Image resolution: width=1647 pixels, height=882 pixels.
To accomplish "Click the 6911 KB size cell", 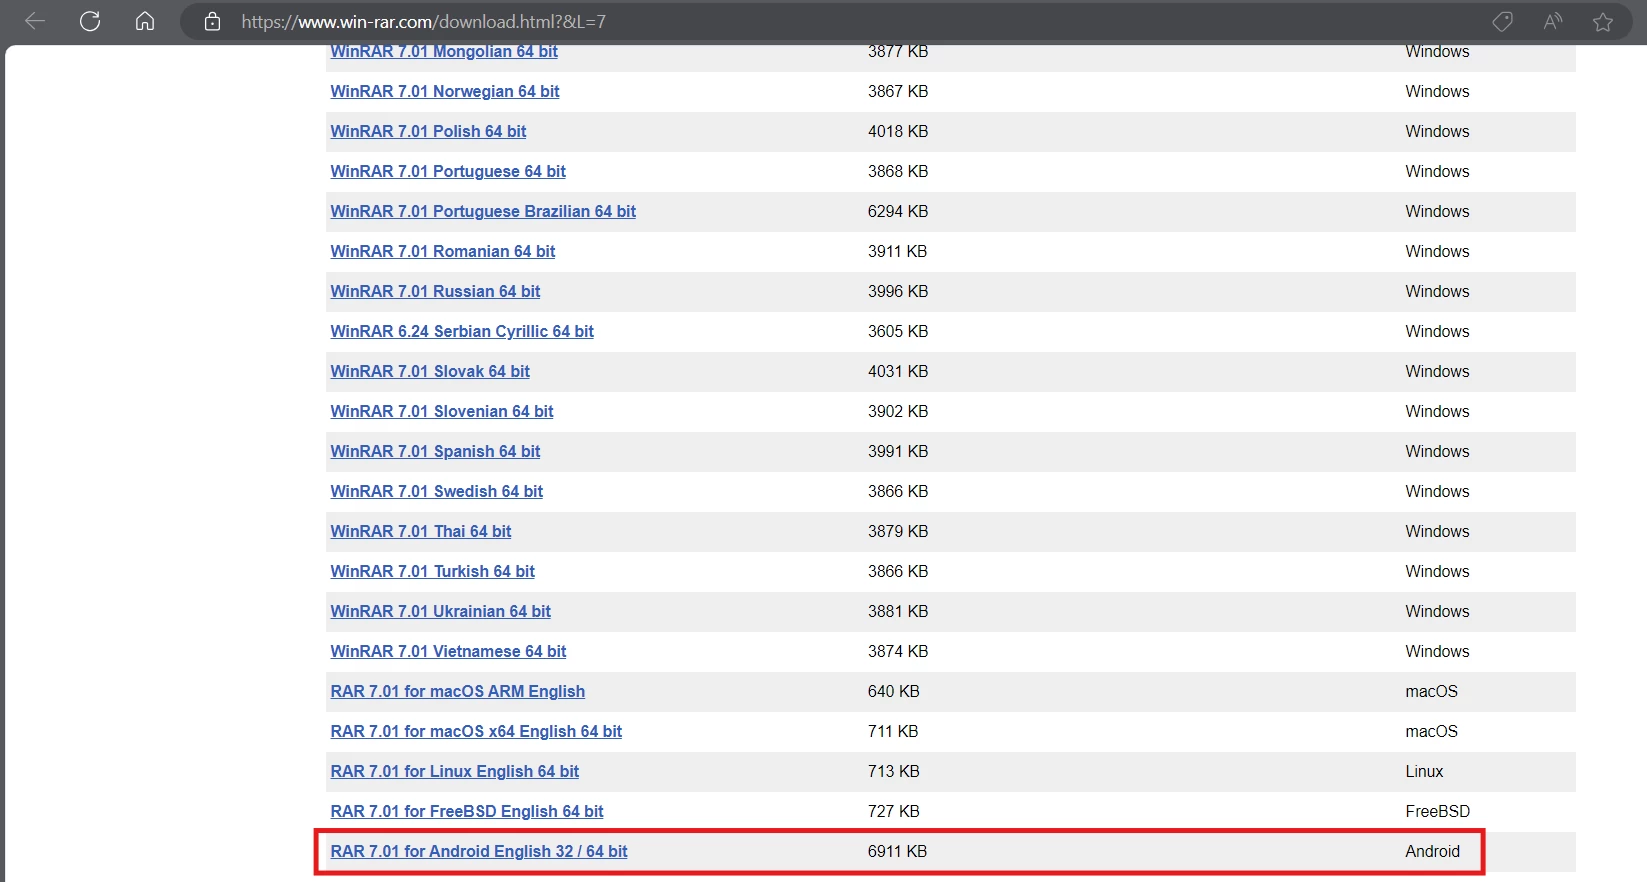I will click(897, 851).
